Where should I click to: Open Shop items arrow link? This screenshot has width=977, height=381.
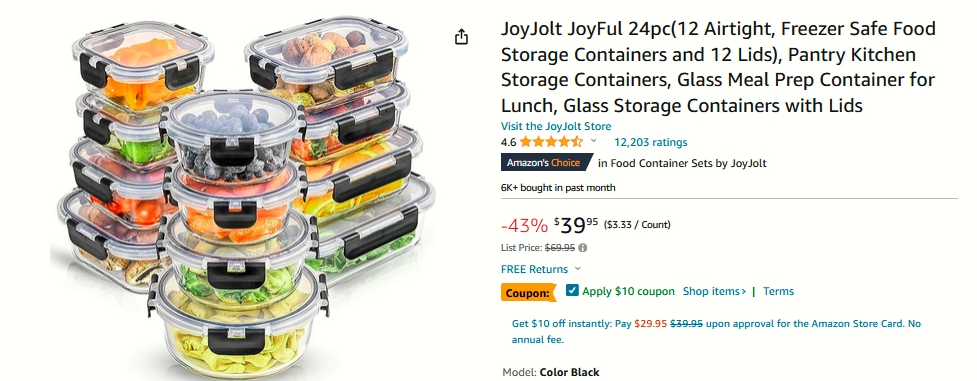click(x=715, y=291)
